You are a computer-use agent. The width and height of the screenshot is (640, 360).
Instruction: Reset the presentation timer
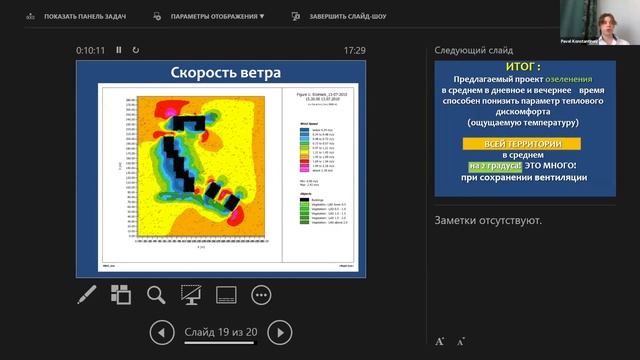pos(136,50)
